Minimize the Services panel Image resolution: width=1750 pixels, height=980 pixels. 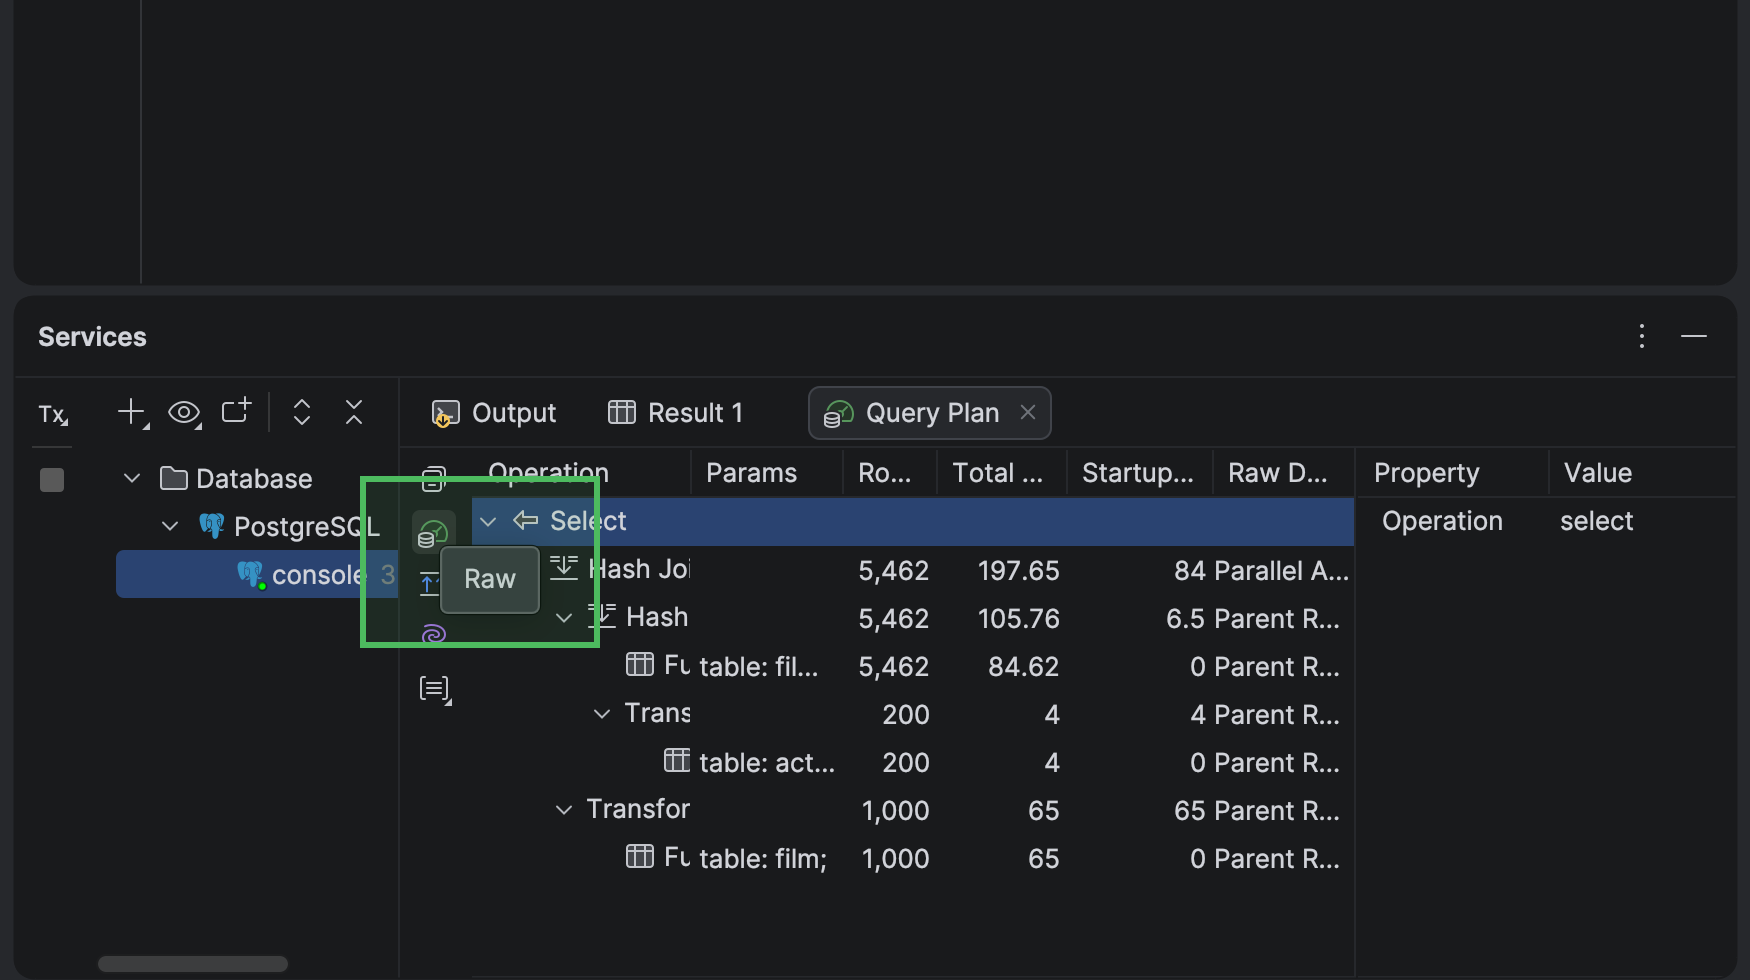click(x=1694, y=336)
